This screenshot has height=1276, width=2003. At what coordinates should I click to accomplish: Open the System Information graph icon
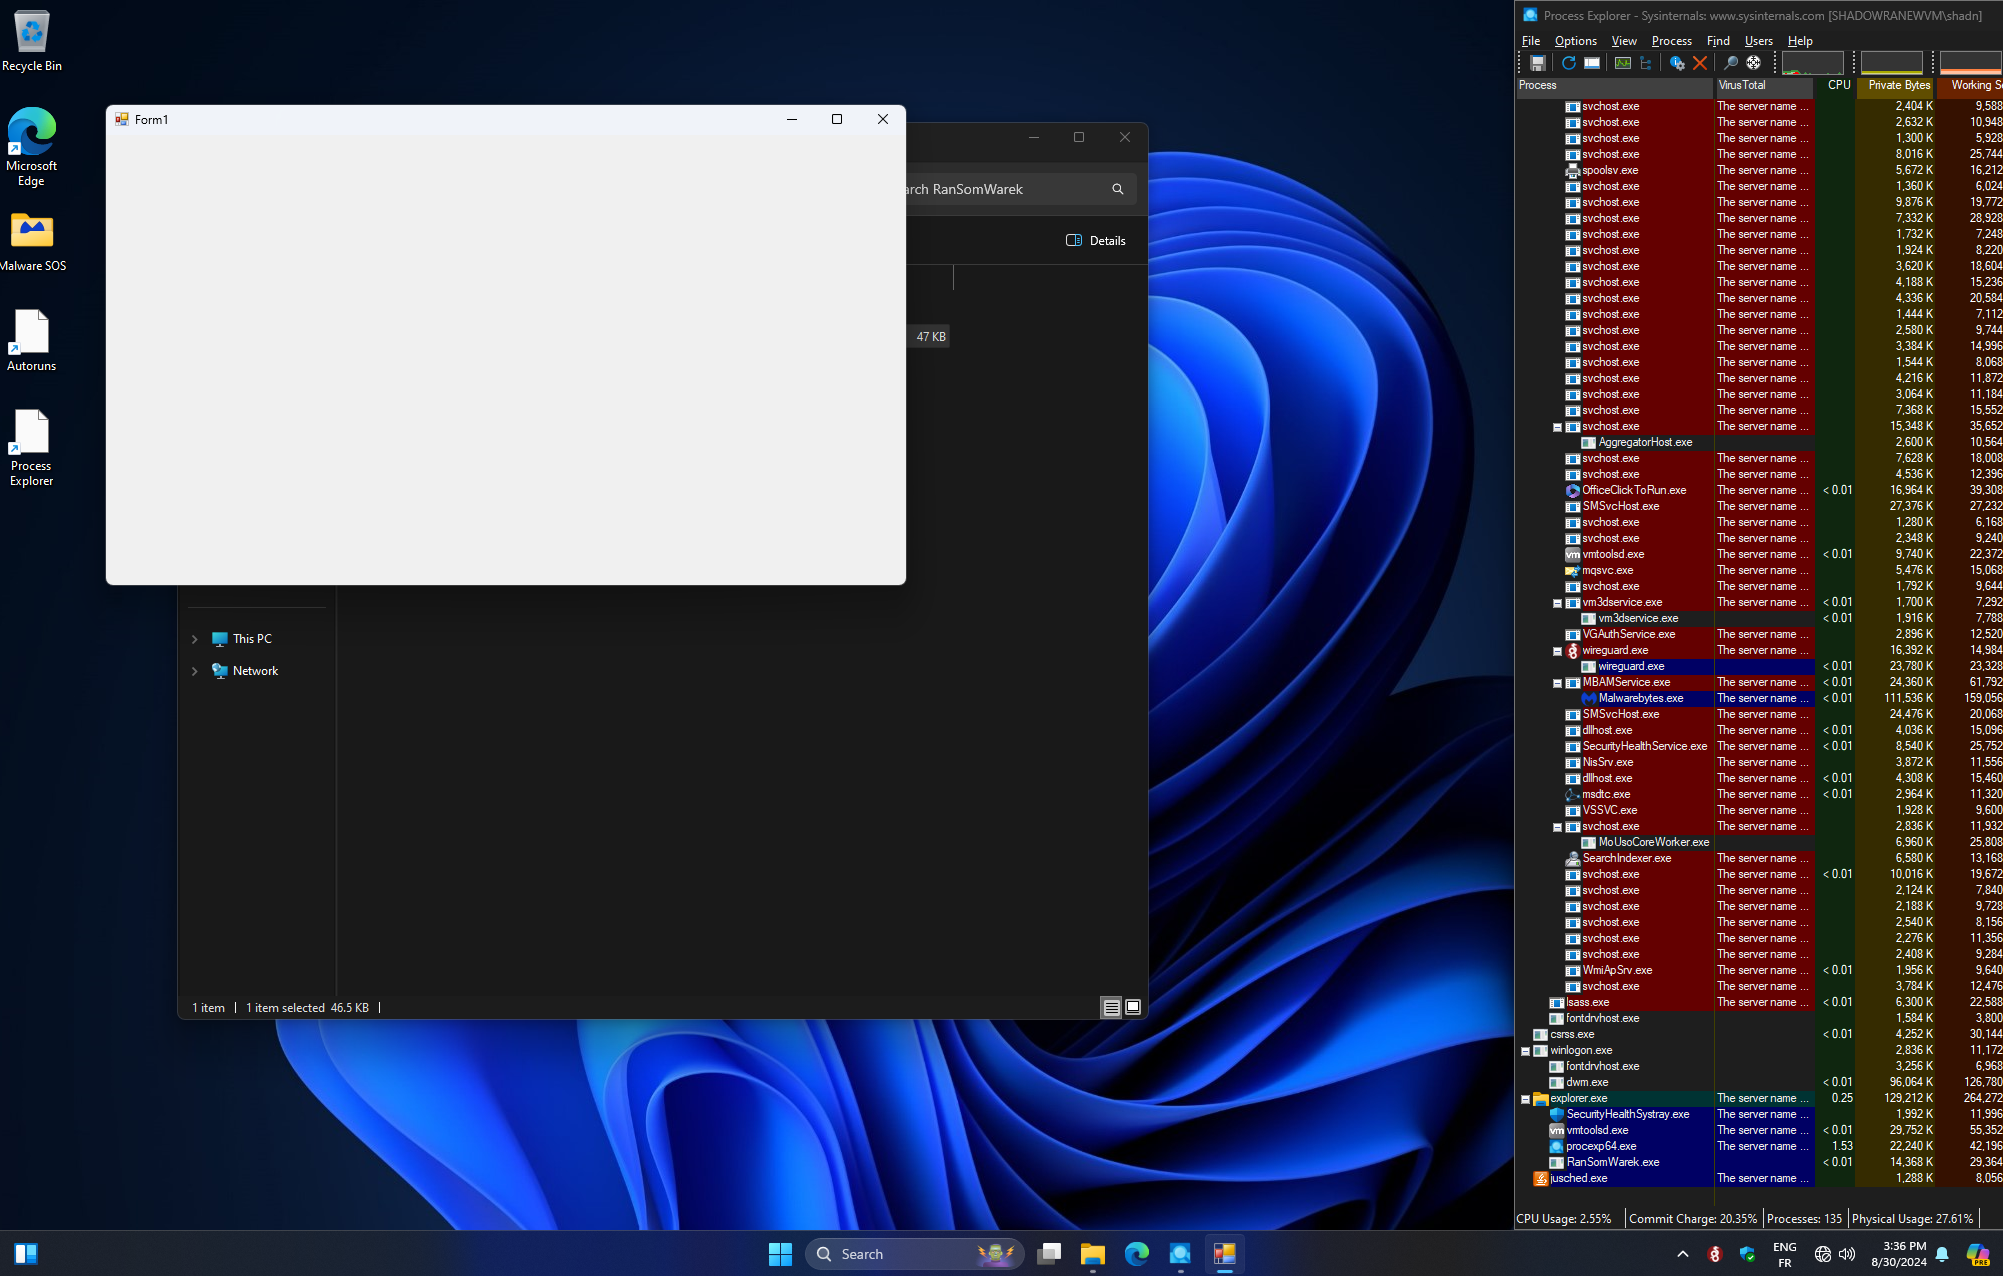[1622, 63]
